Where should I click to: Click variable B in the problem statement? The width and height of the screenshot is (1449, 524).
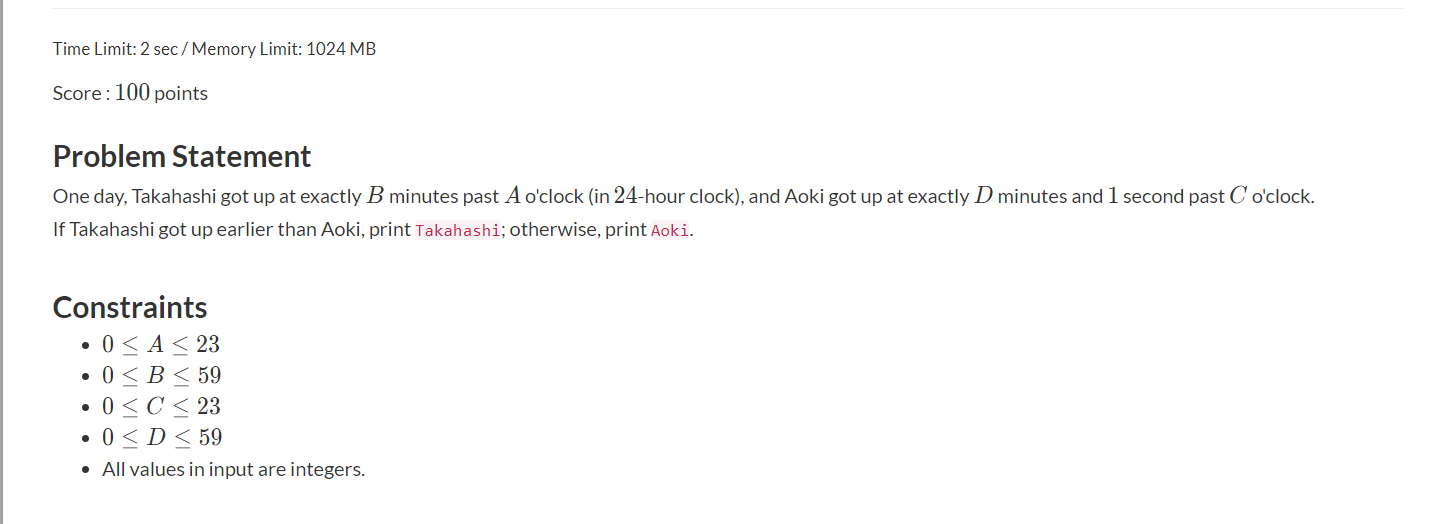coord(376,196)
